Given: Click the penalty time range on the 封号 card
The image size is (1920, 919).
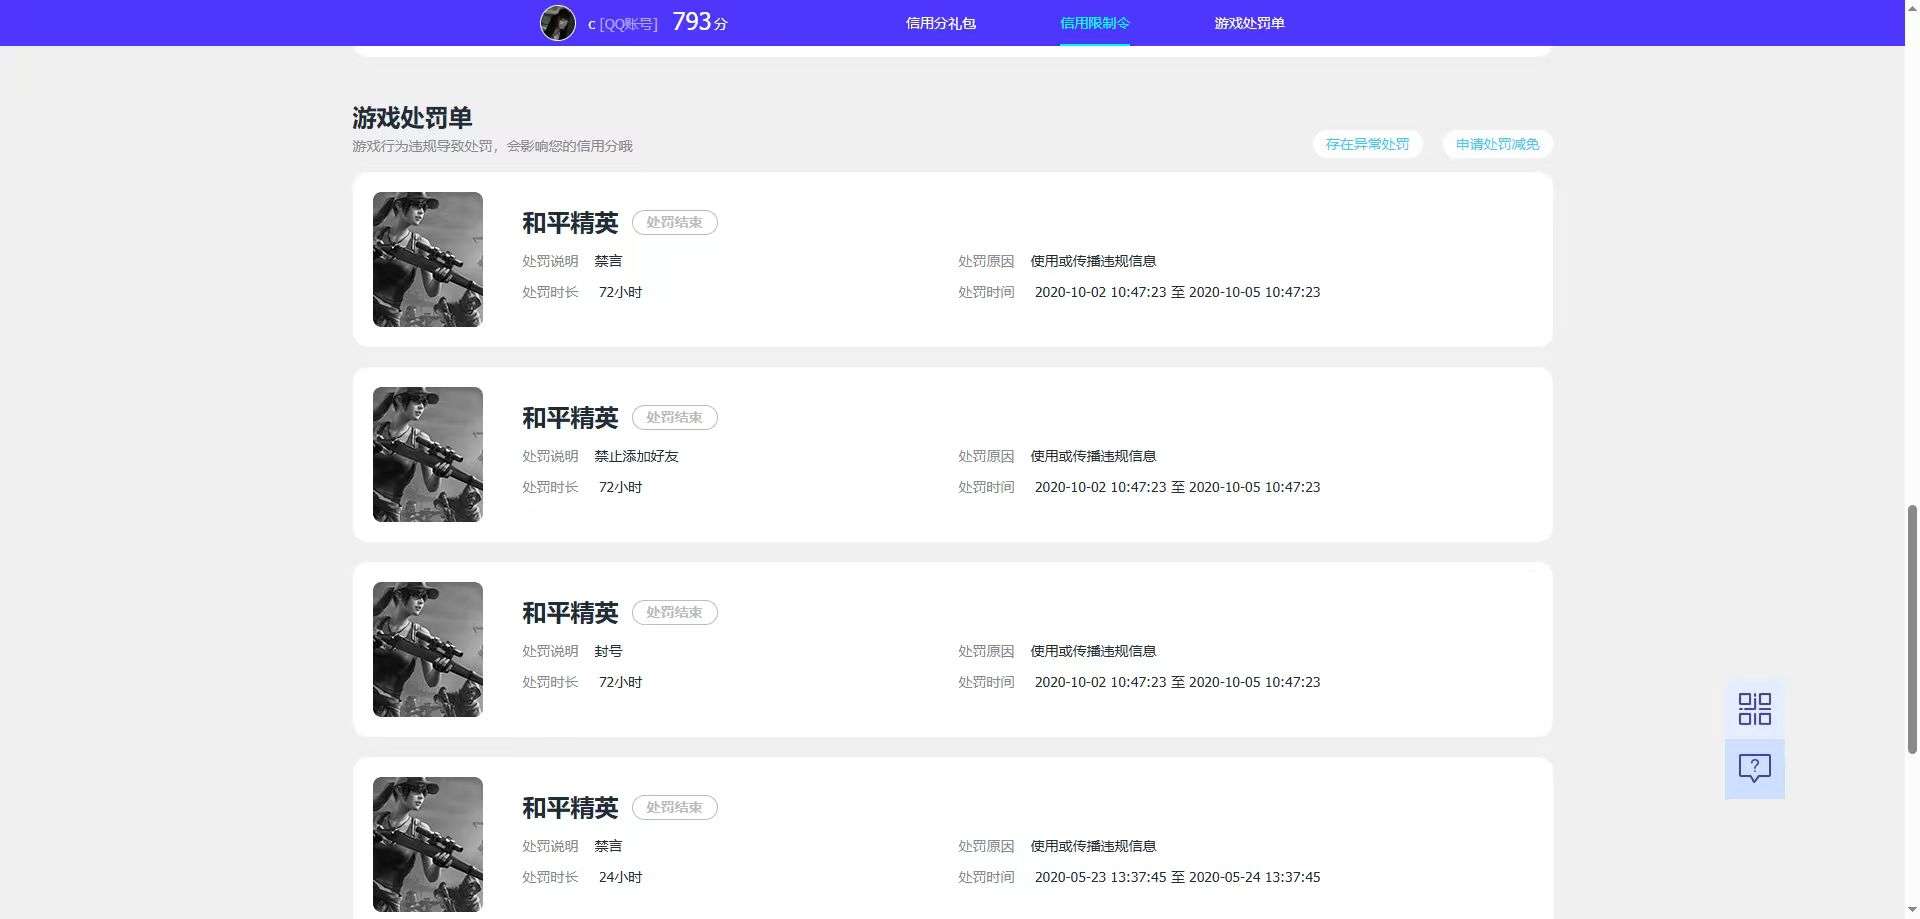Looking at the screenshot, I should click(x=1177, y=682).
